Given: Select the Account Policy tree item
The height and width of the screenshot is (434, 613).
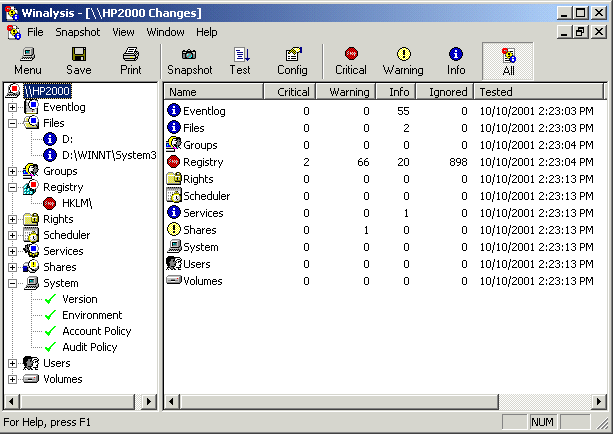Looking at the screenshot, I should pos(97,331).
